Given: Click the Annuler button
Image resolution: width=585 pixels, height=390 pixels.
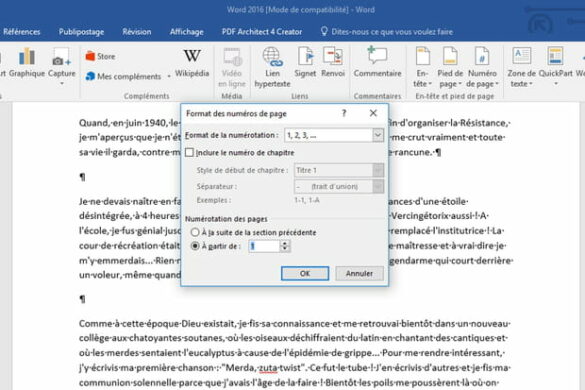Looking at the screenshot, I should [x=359, y=273].
